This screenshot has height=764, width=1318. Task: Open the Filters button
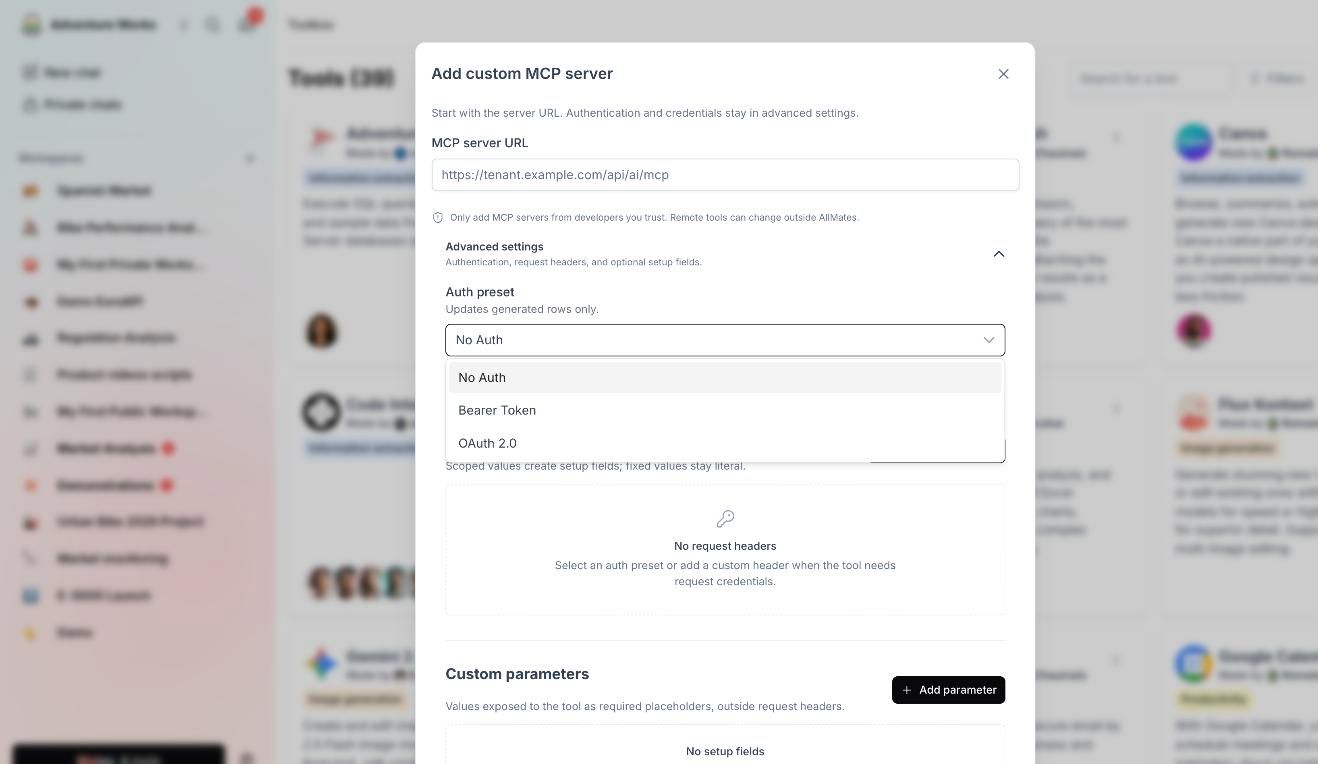coord(1276,78)
